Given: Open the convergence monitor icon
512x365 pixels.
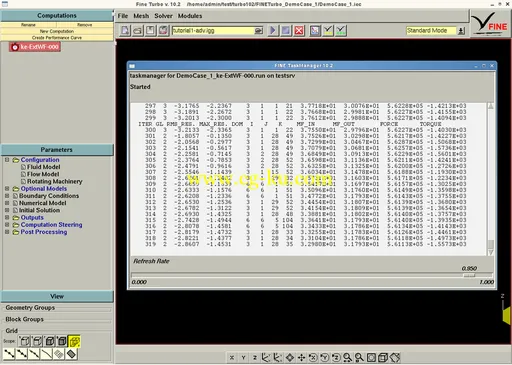Looking at the screenshot, I should (x=315, y=31).
